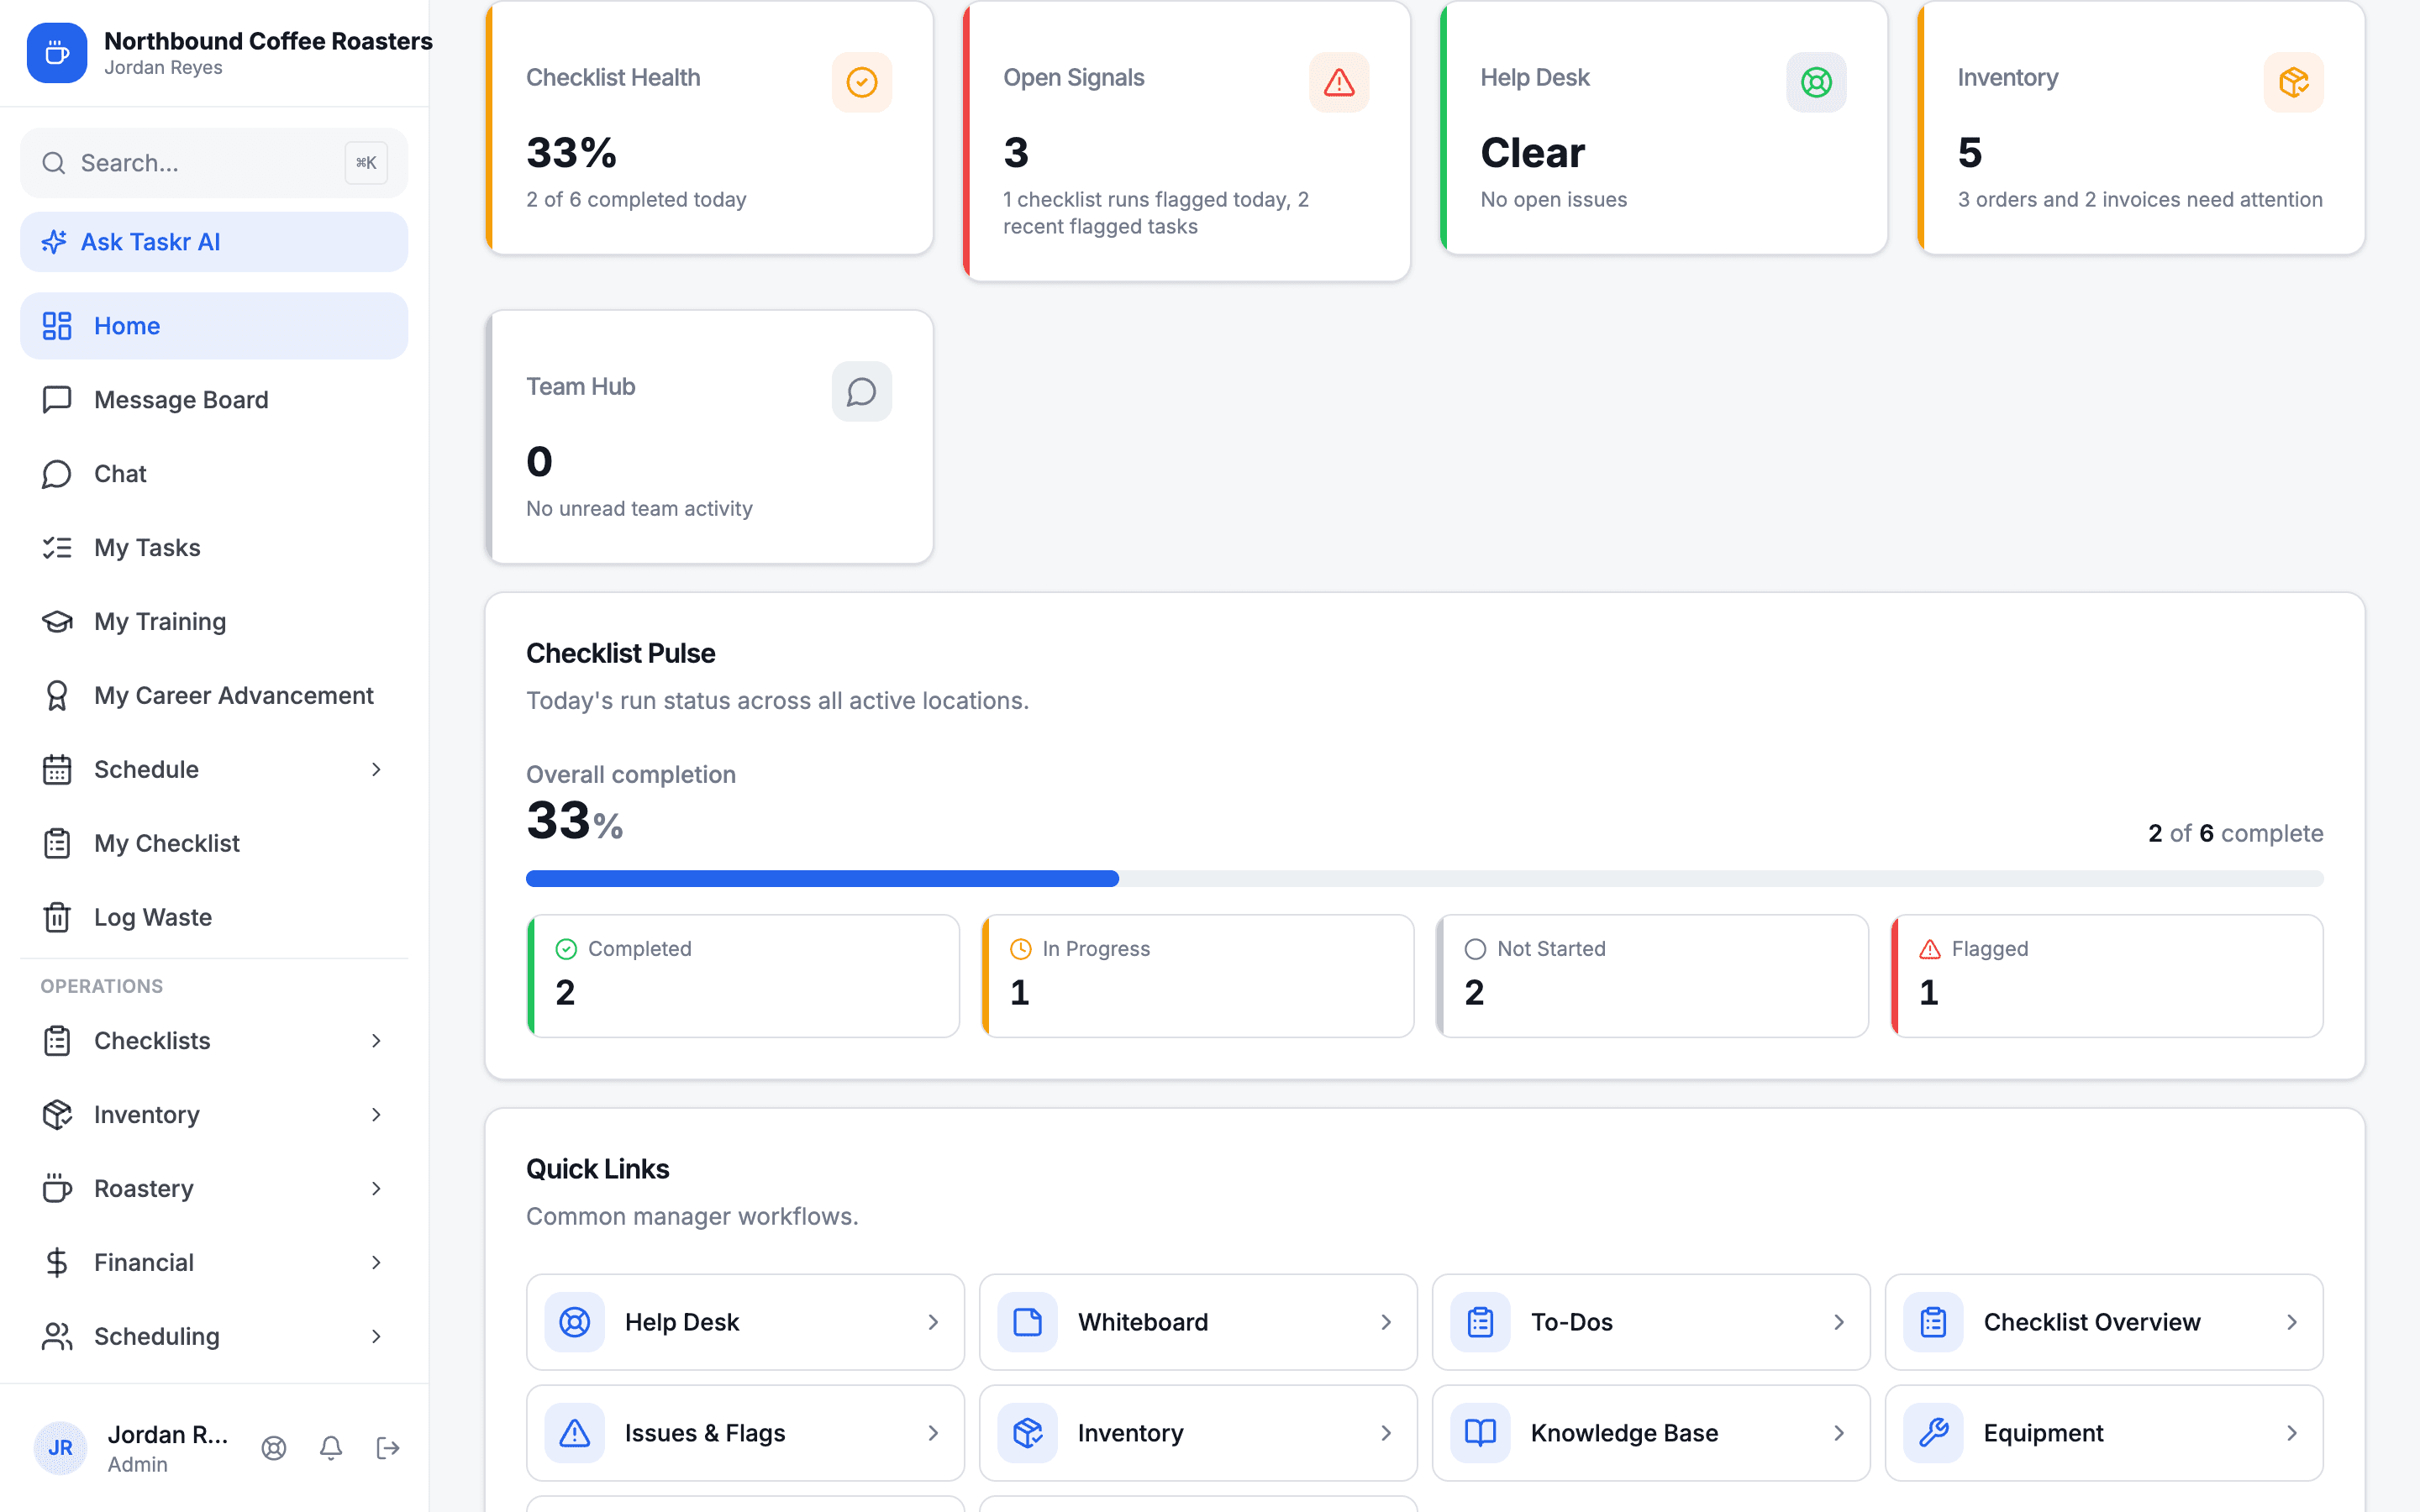Click the ⌘K shortcut badge

click(366, 163)
